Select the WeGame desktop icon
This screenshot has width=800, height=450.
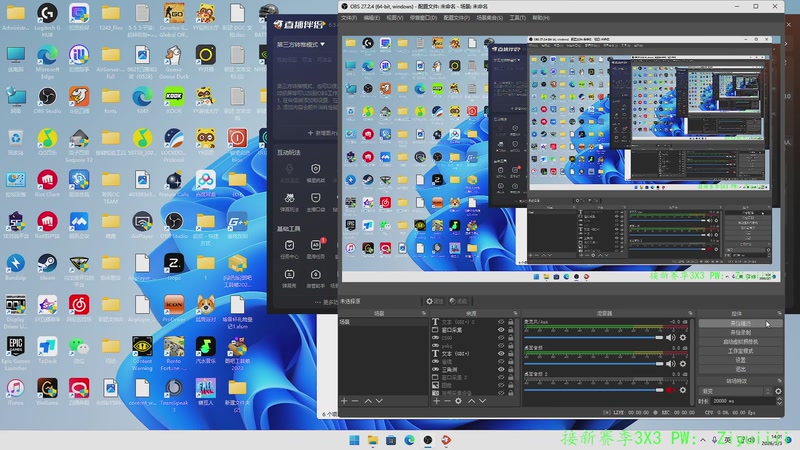(x=47, y=392)
